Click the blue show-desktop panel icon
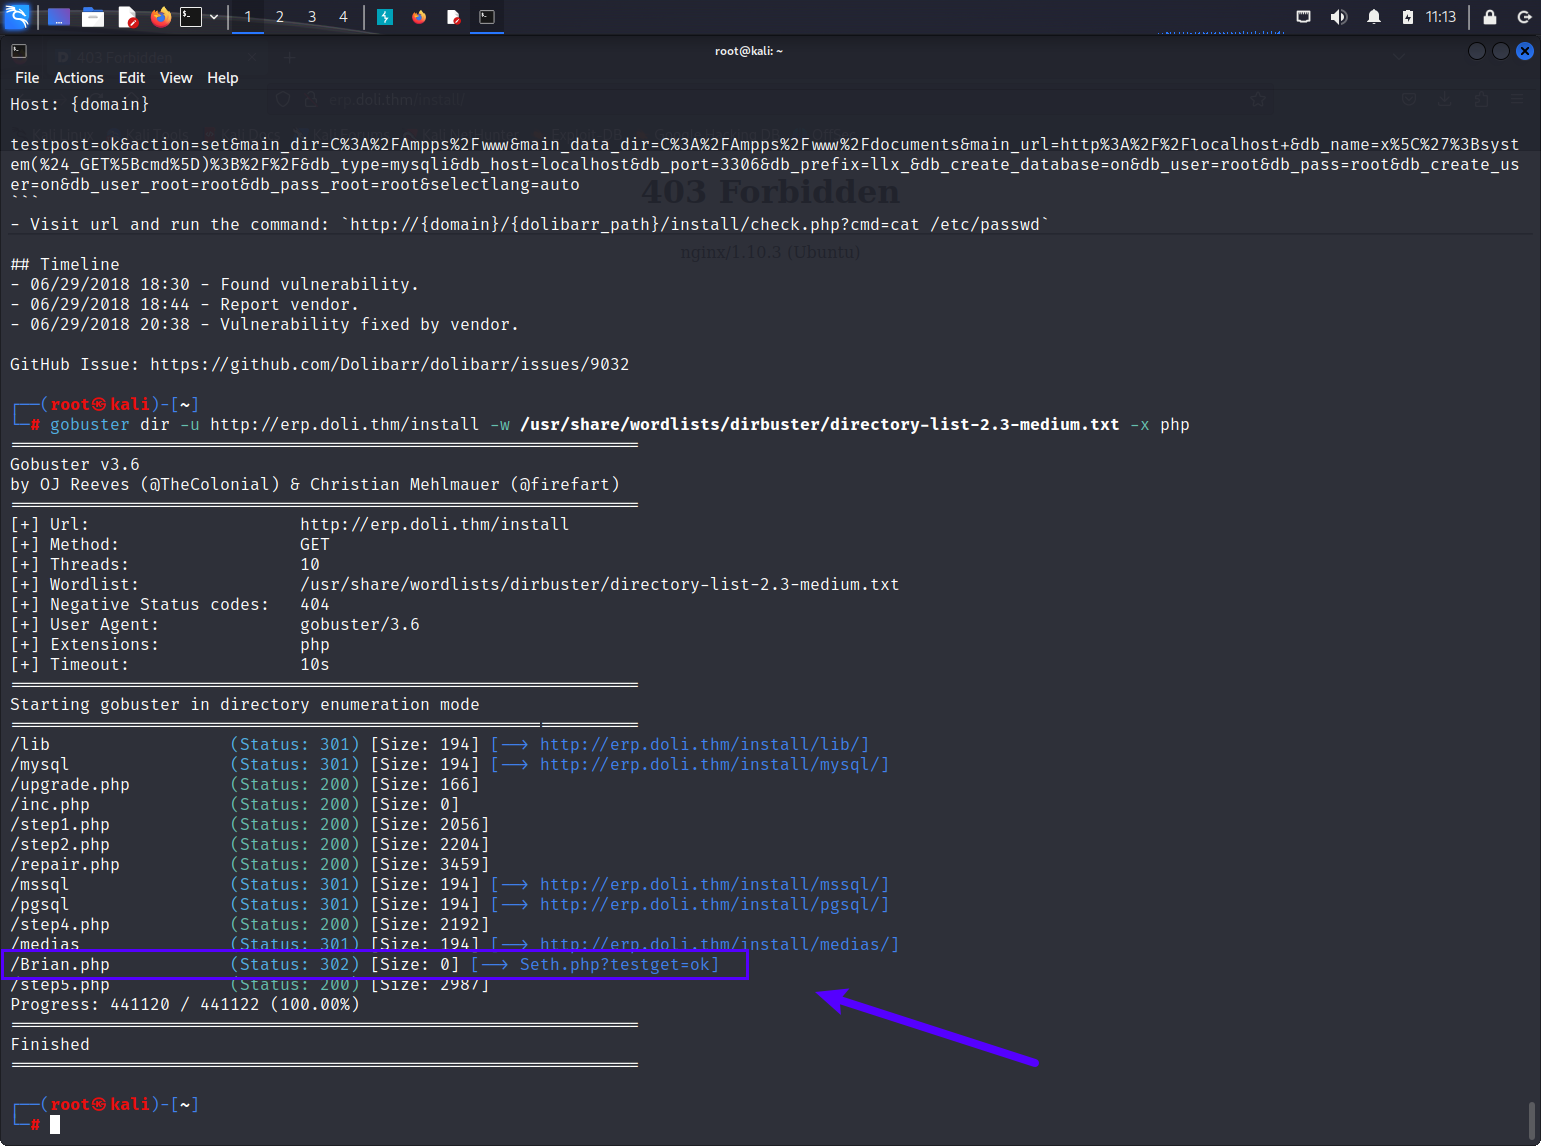Image resolution: width=1541 pixels, height=1146 pixels. [x=59, y=17]
